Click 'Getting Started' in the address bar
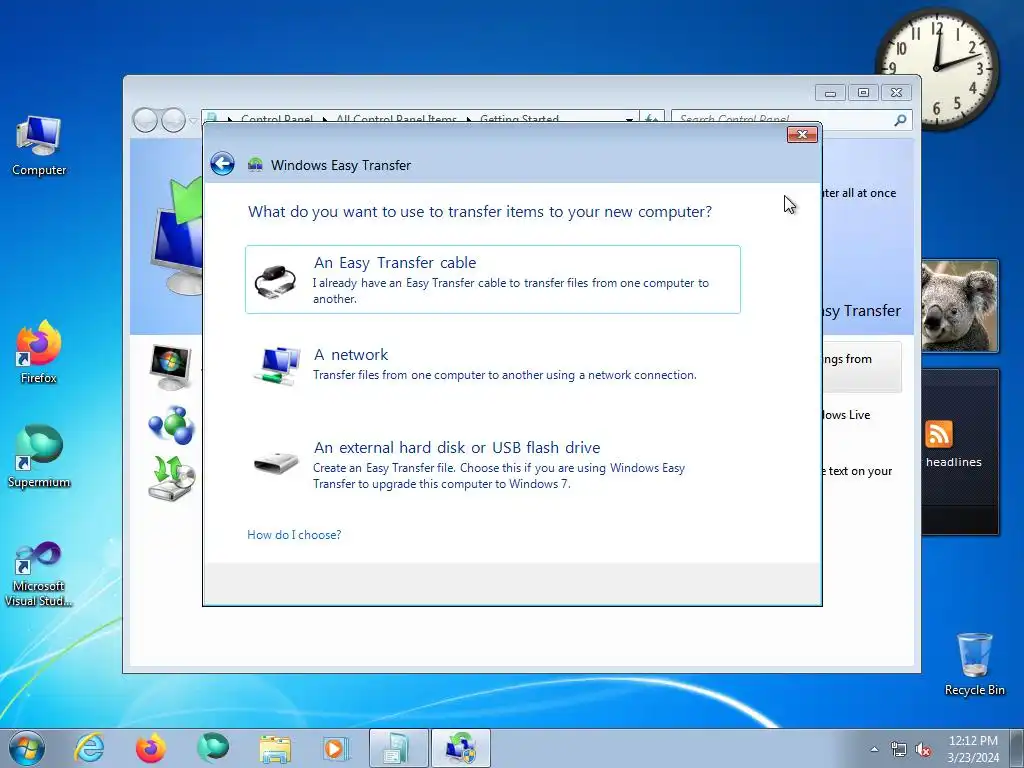The image size is (1024, 768). coord(519,120)
